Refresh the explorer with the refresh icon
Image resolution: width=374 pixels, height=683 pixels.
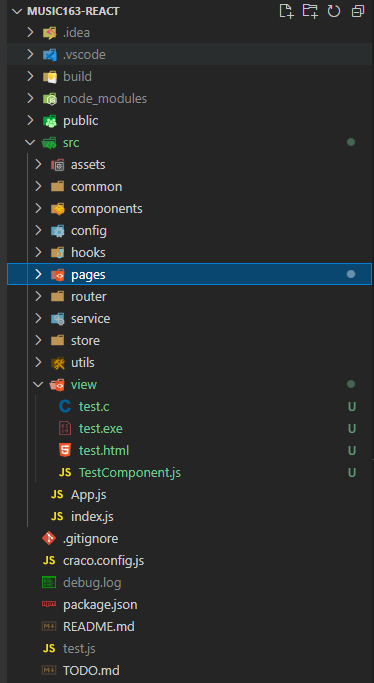pyautogui.click(x=334, y=11)
